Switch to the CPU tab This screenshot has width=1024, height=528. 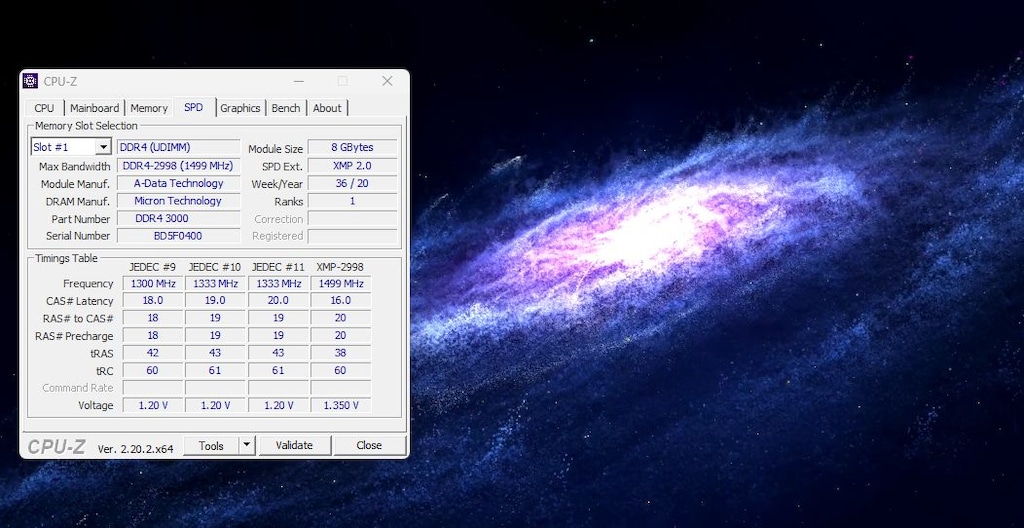[x=44, y=108]
